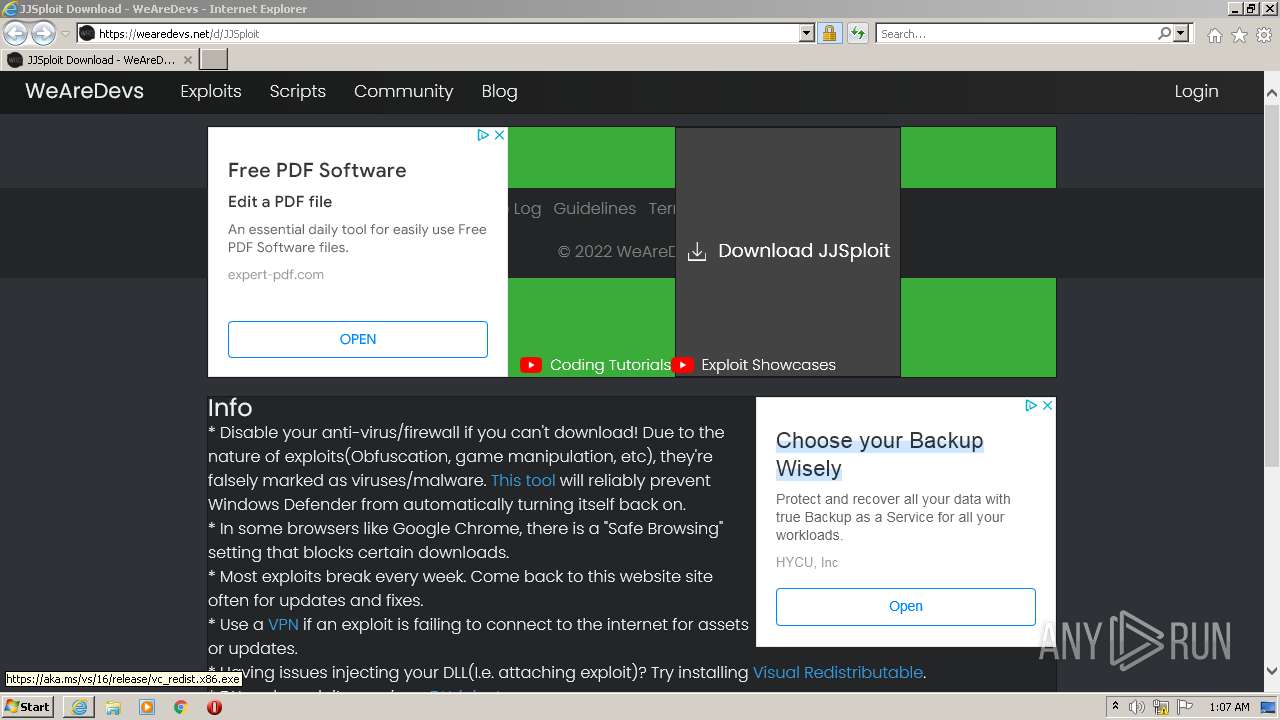The image size is (1280, 720).
Task: Click the magnifier search icon
Action: (1164, 33)
